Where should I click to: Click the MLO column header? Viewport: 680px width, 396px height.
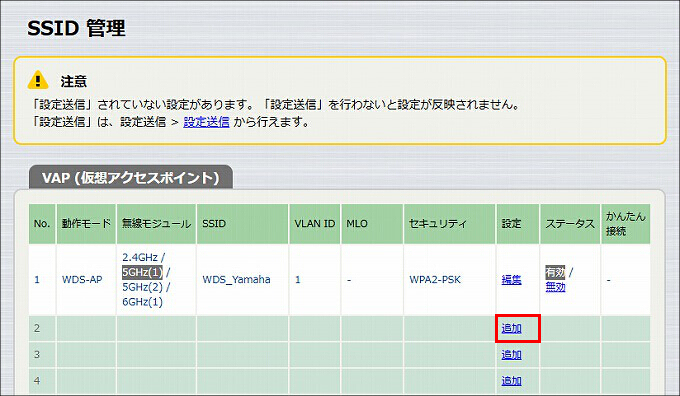click(372, 224)
